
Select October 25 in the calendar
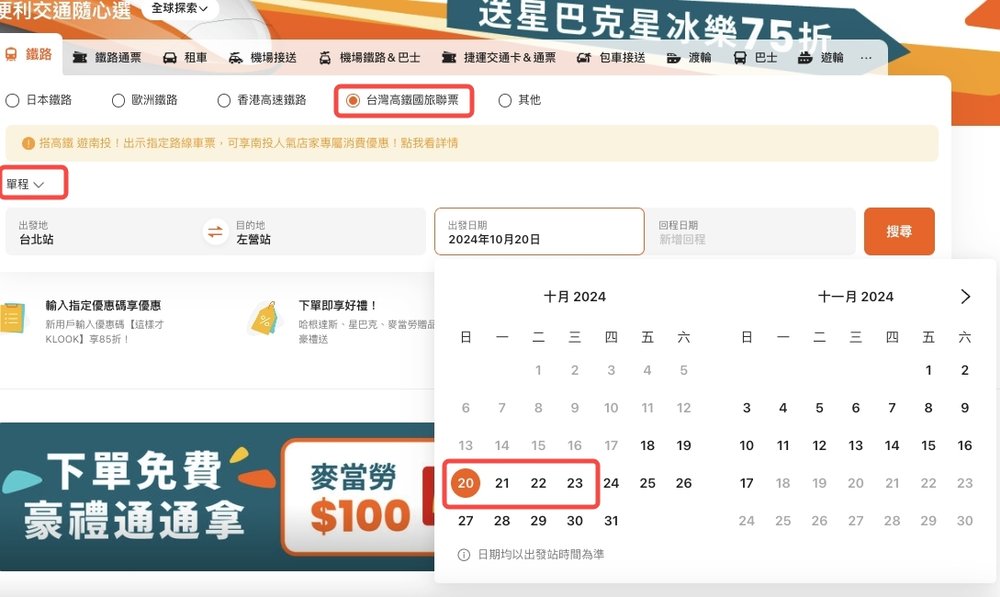pyautogui.click(x=647, y=483)
